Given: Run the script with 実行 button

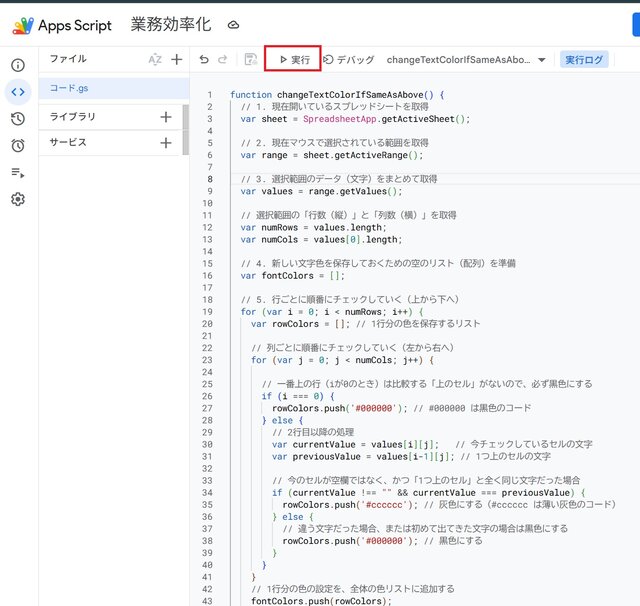Looking at the screenshot, I should pyautogui.click(x=293, y=60).
